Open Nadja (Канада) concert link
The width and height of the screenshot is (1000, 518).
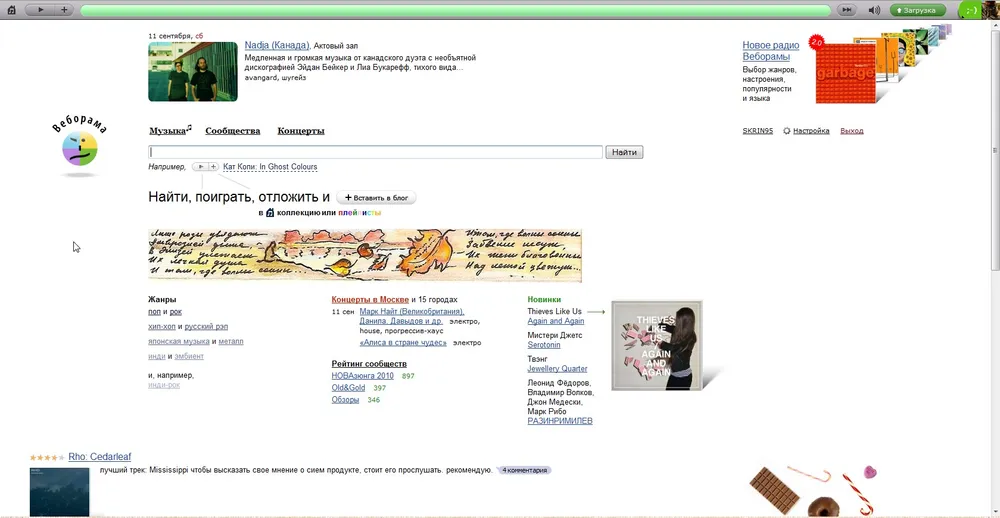(x=277, y=46)
